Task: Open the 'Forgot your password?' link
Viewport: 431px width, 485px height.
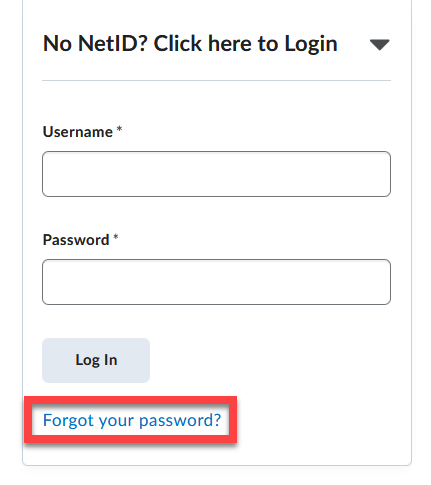Action: pos(132,420)
